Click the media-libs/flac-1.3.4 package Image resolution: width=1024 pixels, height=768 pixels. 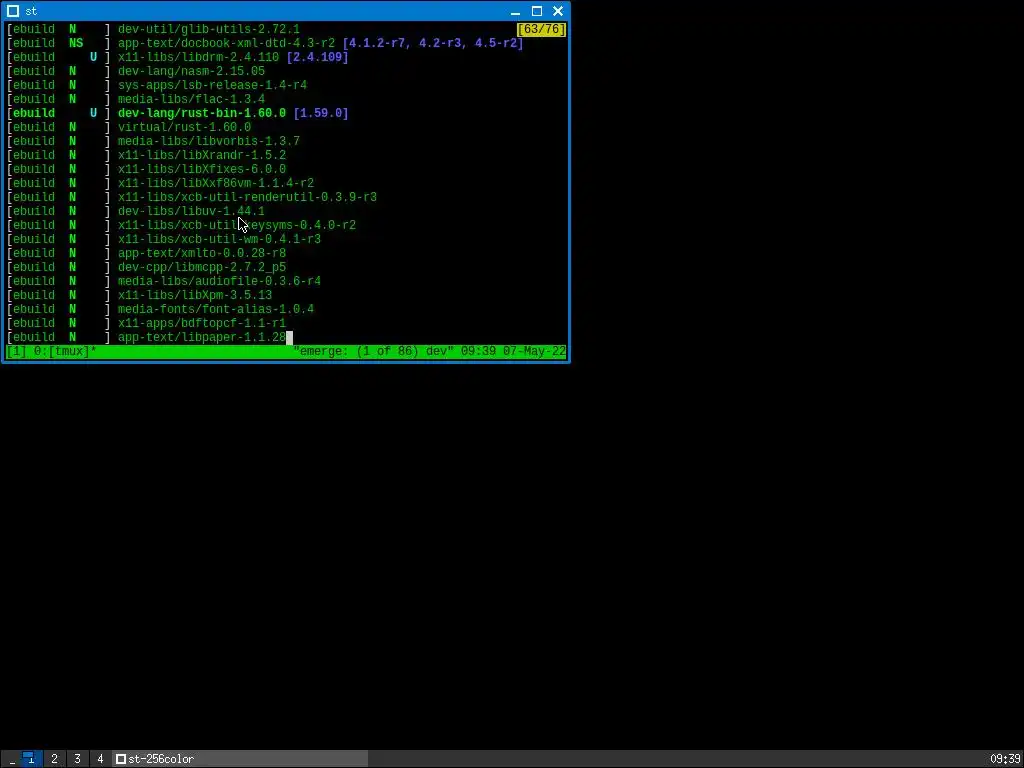click(x=191, y=99)
